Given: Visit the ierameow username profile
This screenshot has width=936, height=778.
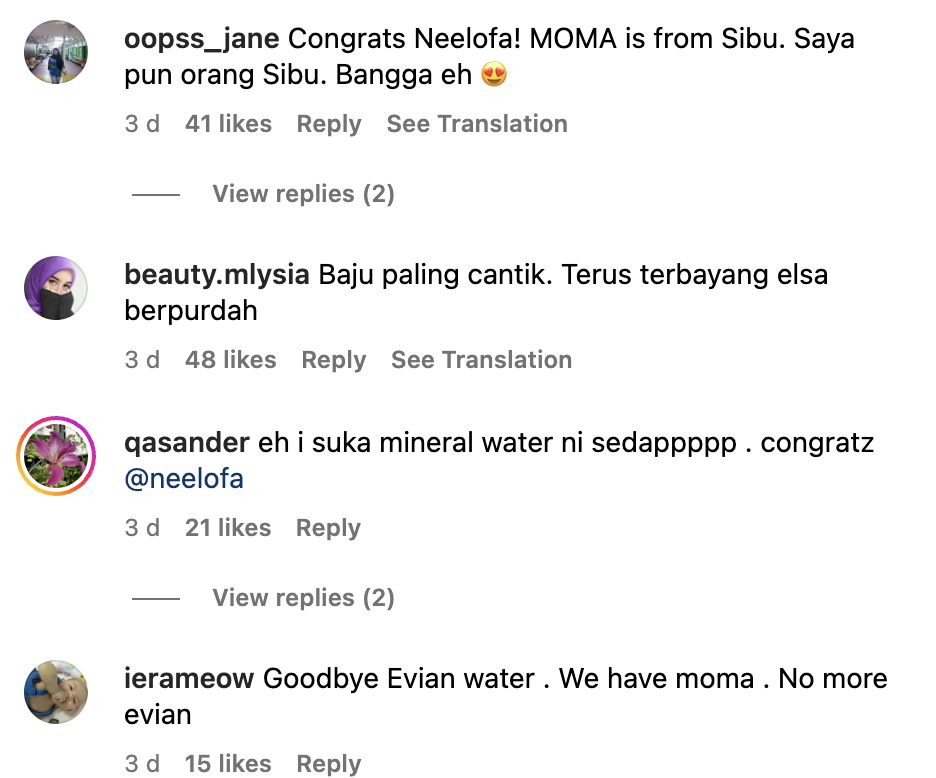Looking at the screenshot, I should 190,679.
